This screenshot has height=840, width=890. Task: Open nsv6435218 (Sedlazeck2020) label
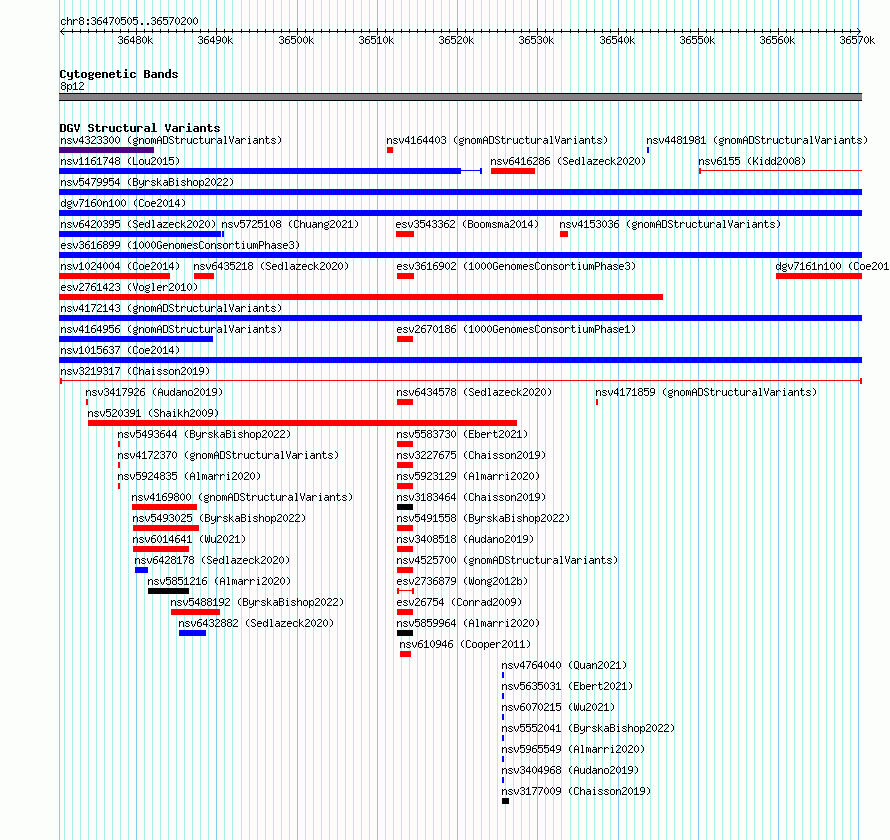point(271,266)
